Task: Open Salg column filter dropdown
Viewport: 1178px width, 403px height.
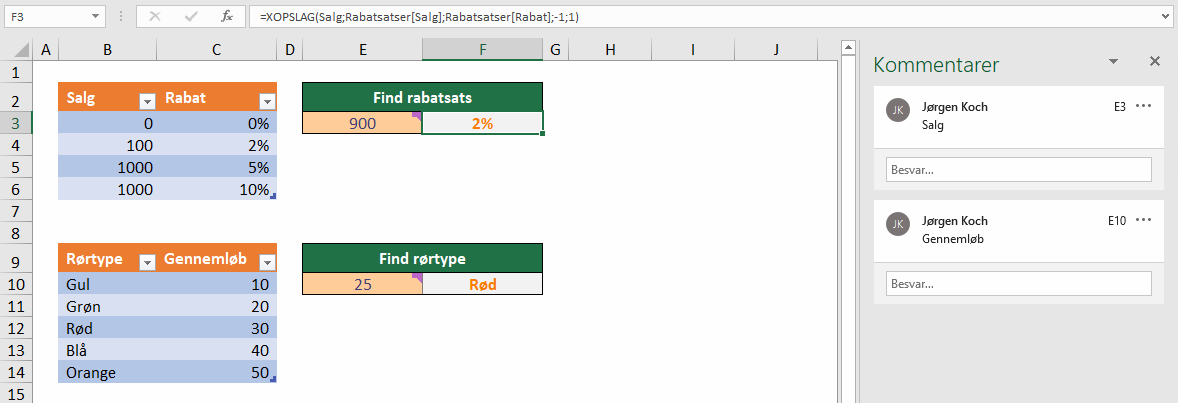Action: tap(147, 102)
